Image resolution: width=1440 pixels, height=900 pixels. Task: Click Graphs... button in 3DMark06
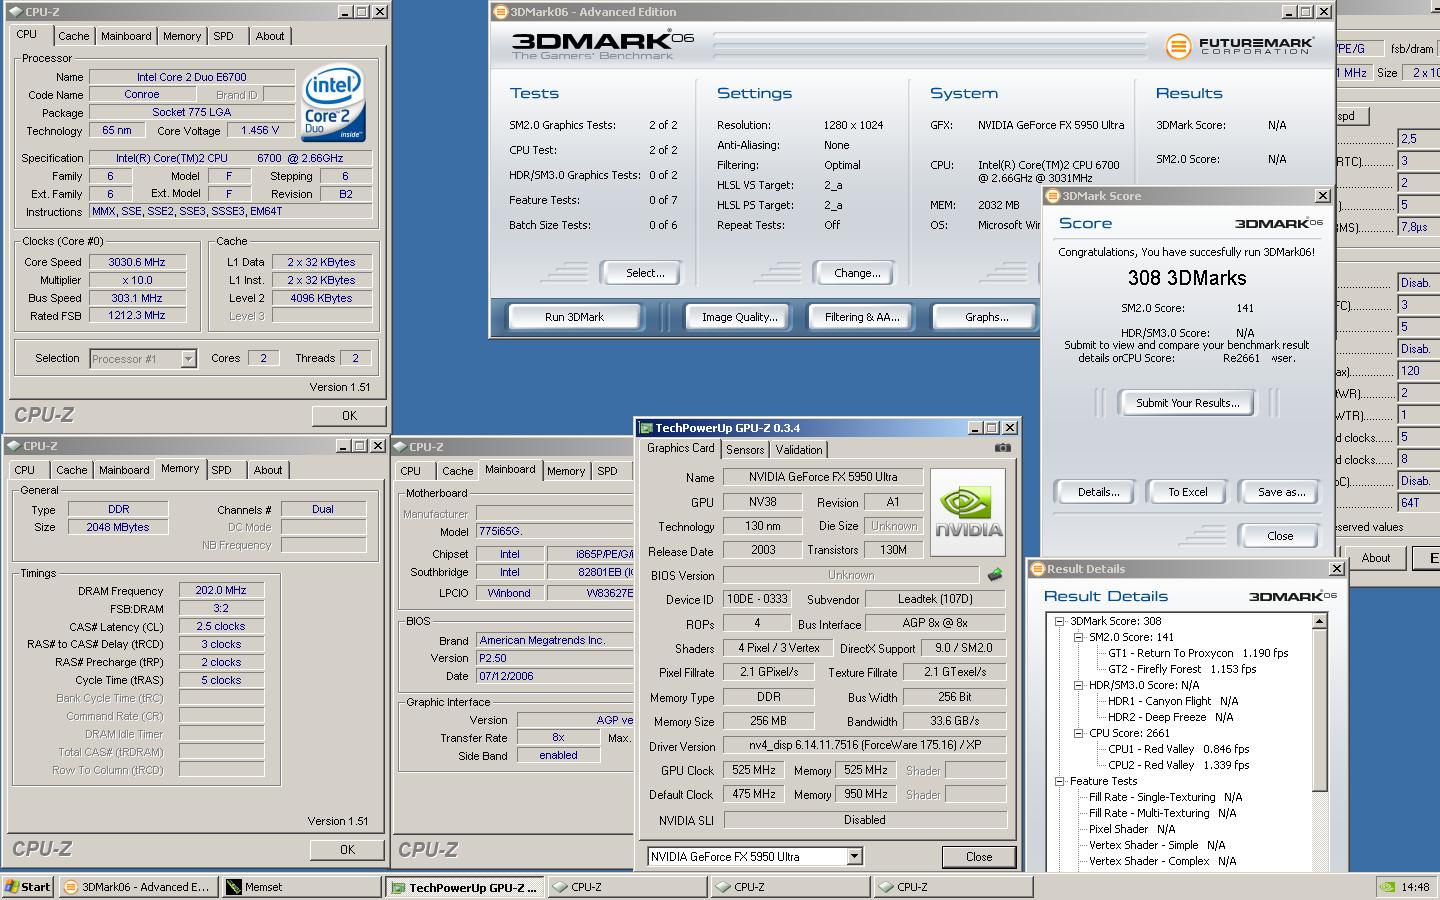click(986, 317)
